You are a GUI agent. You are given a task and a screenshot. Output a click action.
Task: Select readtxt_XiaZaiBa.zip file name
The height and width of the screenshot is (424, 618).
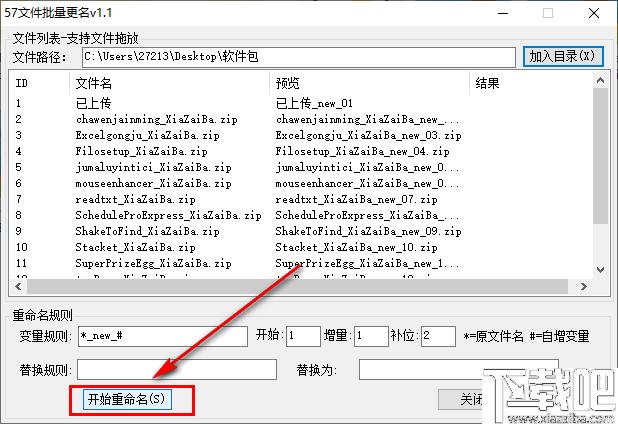click(x=135, y=199)
